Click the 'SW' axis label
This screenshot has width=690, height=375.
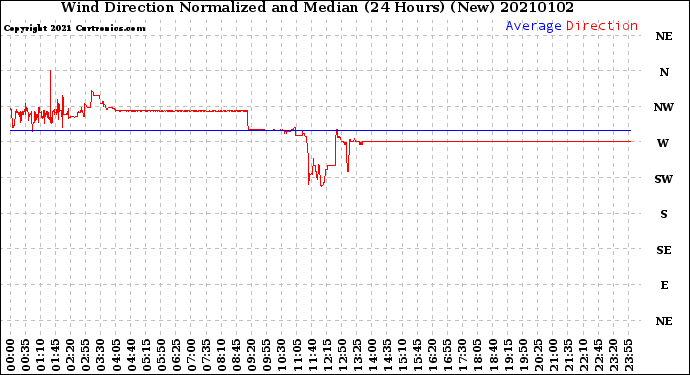click(x=664, y=179)
